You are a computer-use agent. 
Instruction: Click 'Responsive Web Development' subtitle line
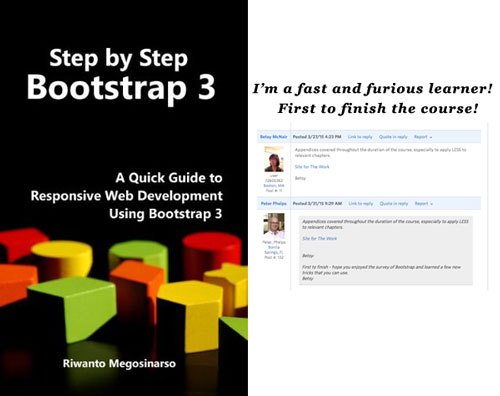point(127,196)
